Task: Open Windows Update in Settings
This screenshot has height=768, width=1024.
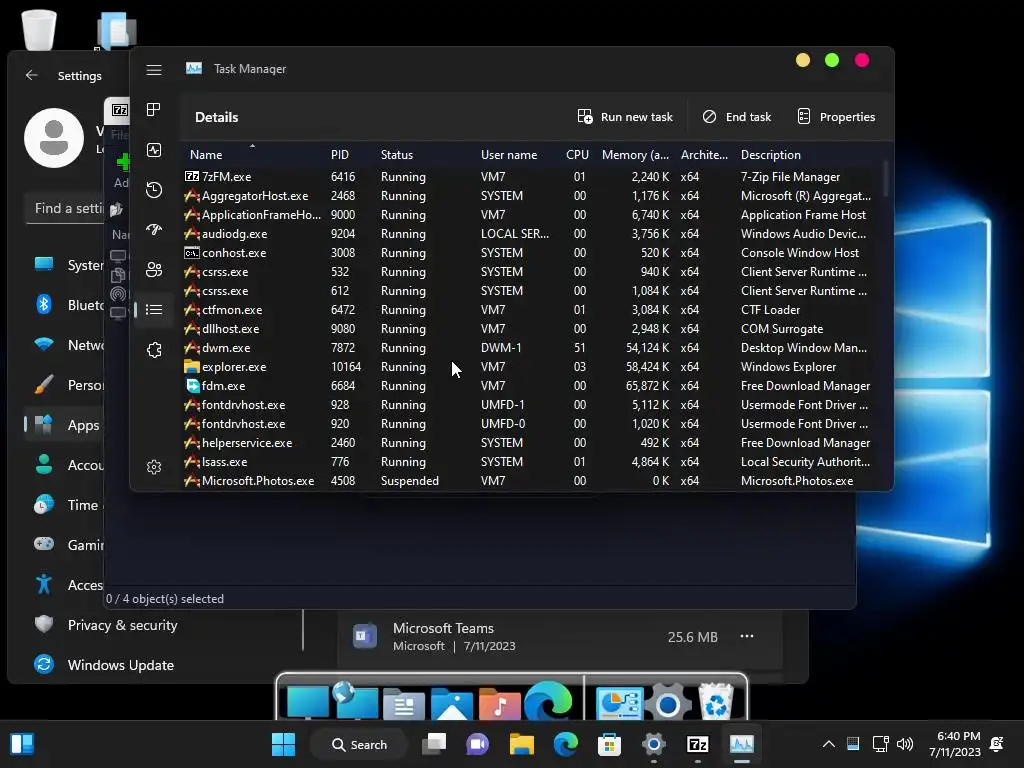Action: click(x=103, y=665)
